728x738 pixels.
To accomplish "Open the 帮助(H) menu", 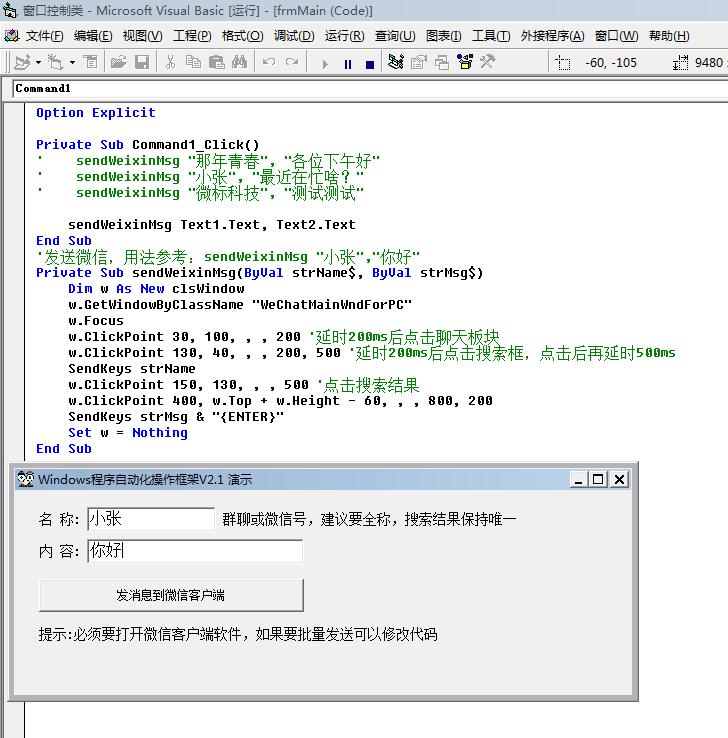I will click(669, 36).
